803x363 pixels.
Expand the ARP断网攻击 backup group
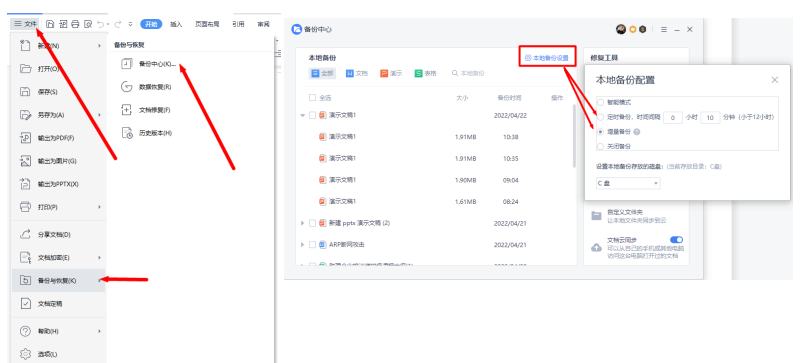click(303, 245)
